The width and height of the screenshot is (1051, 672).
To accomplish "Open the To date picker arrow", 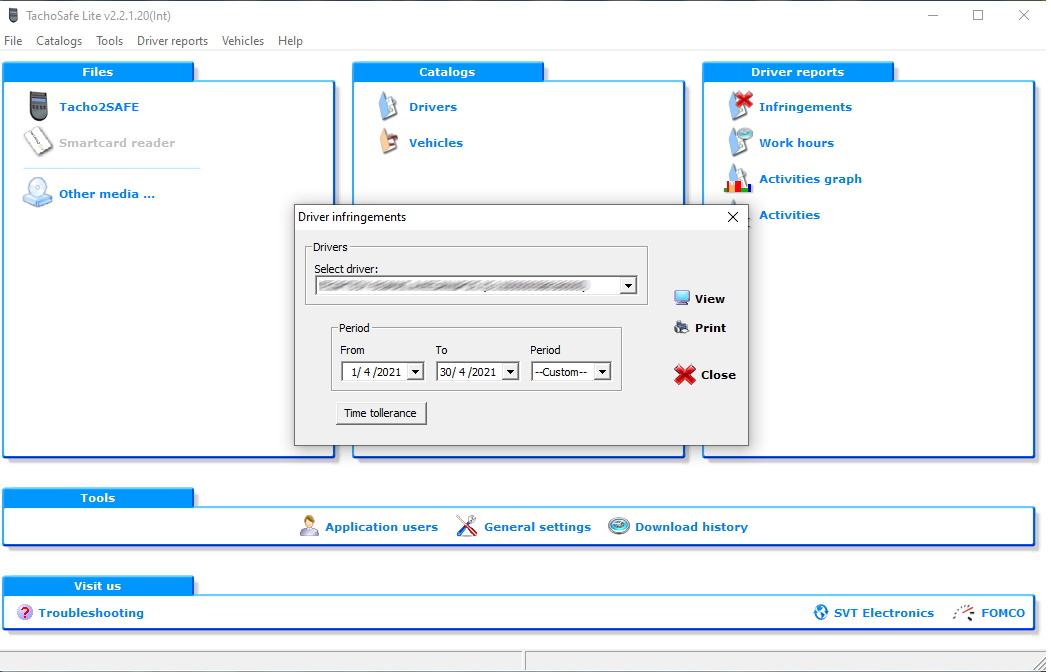I will [x=510, y=372].
